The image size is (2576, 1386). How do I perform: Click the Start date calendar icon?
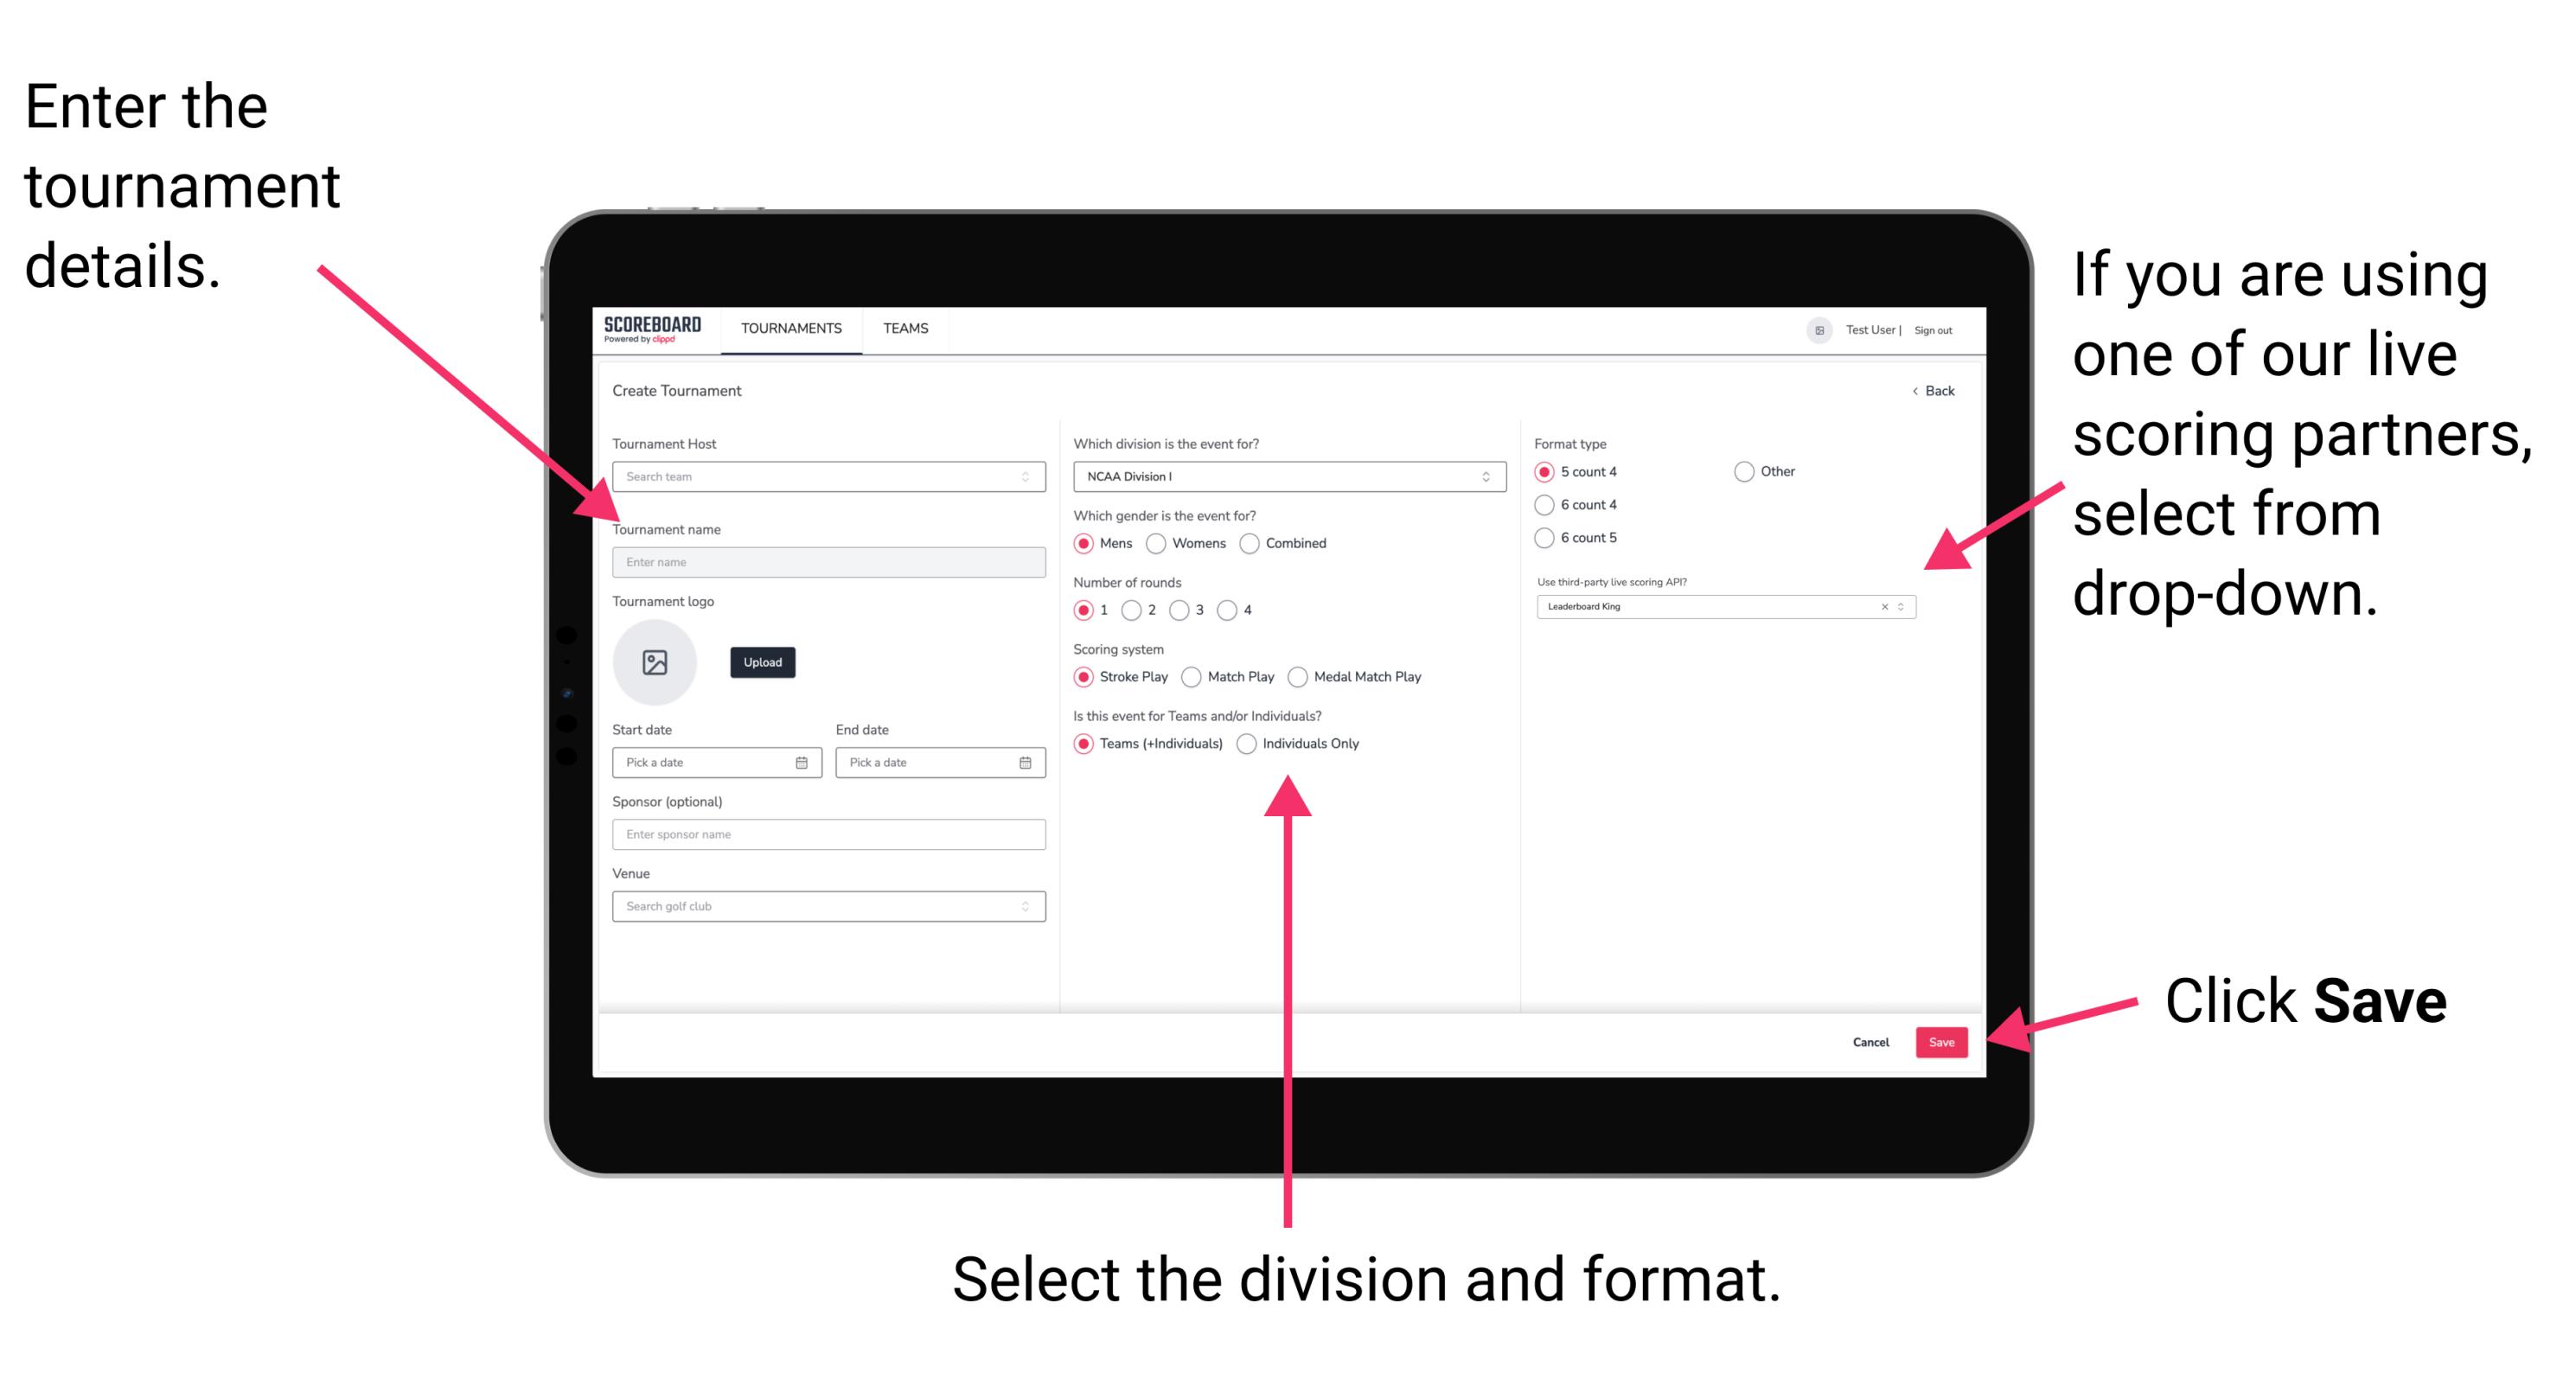coord(804,763)
